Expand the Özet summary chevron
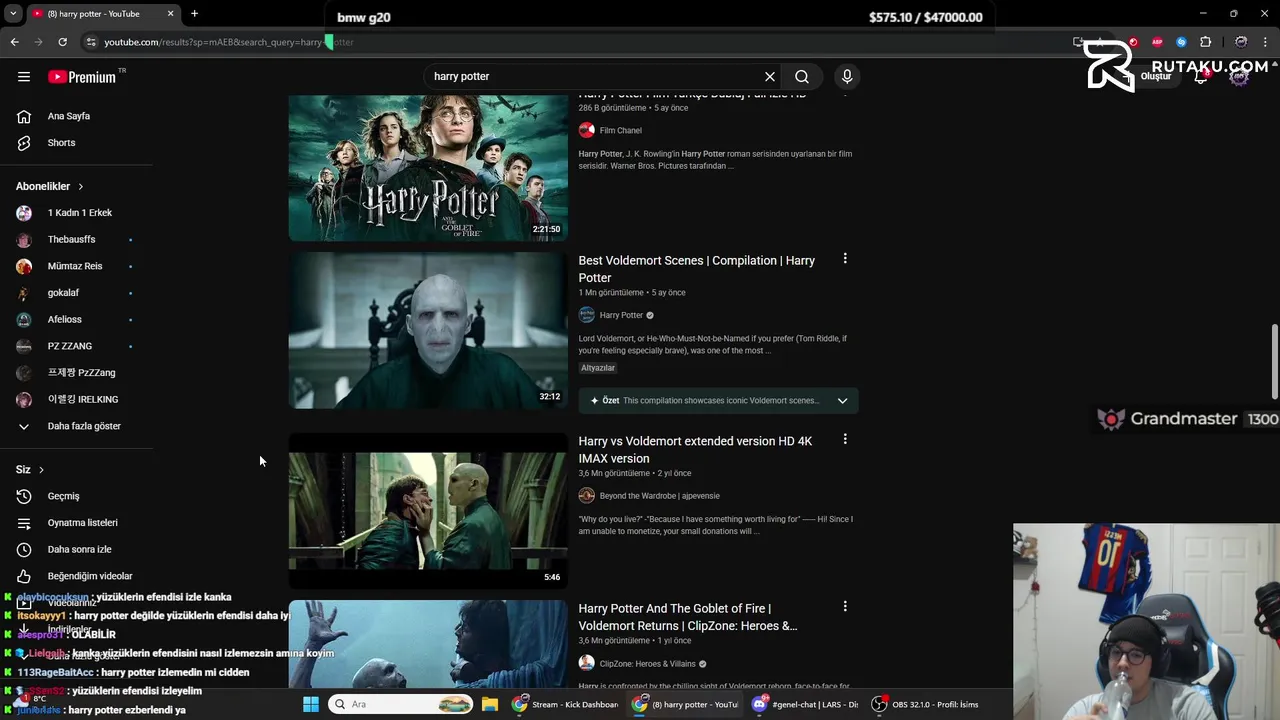 point(842,401)
